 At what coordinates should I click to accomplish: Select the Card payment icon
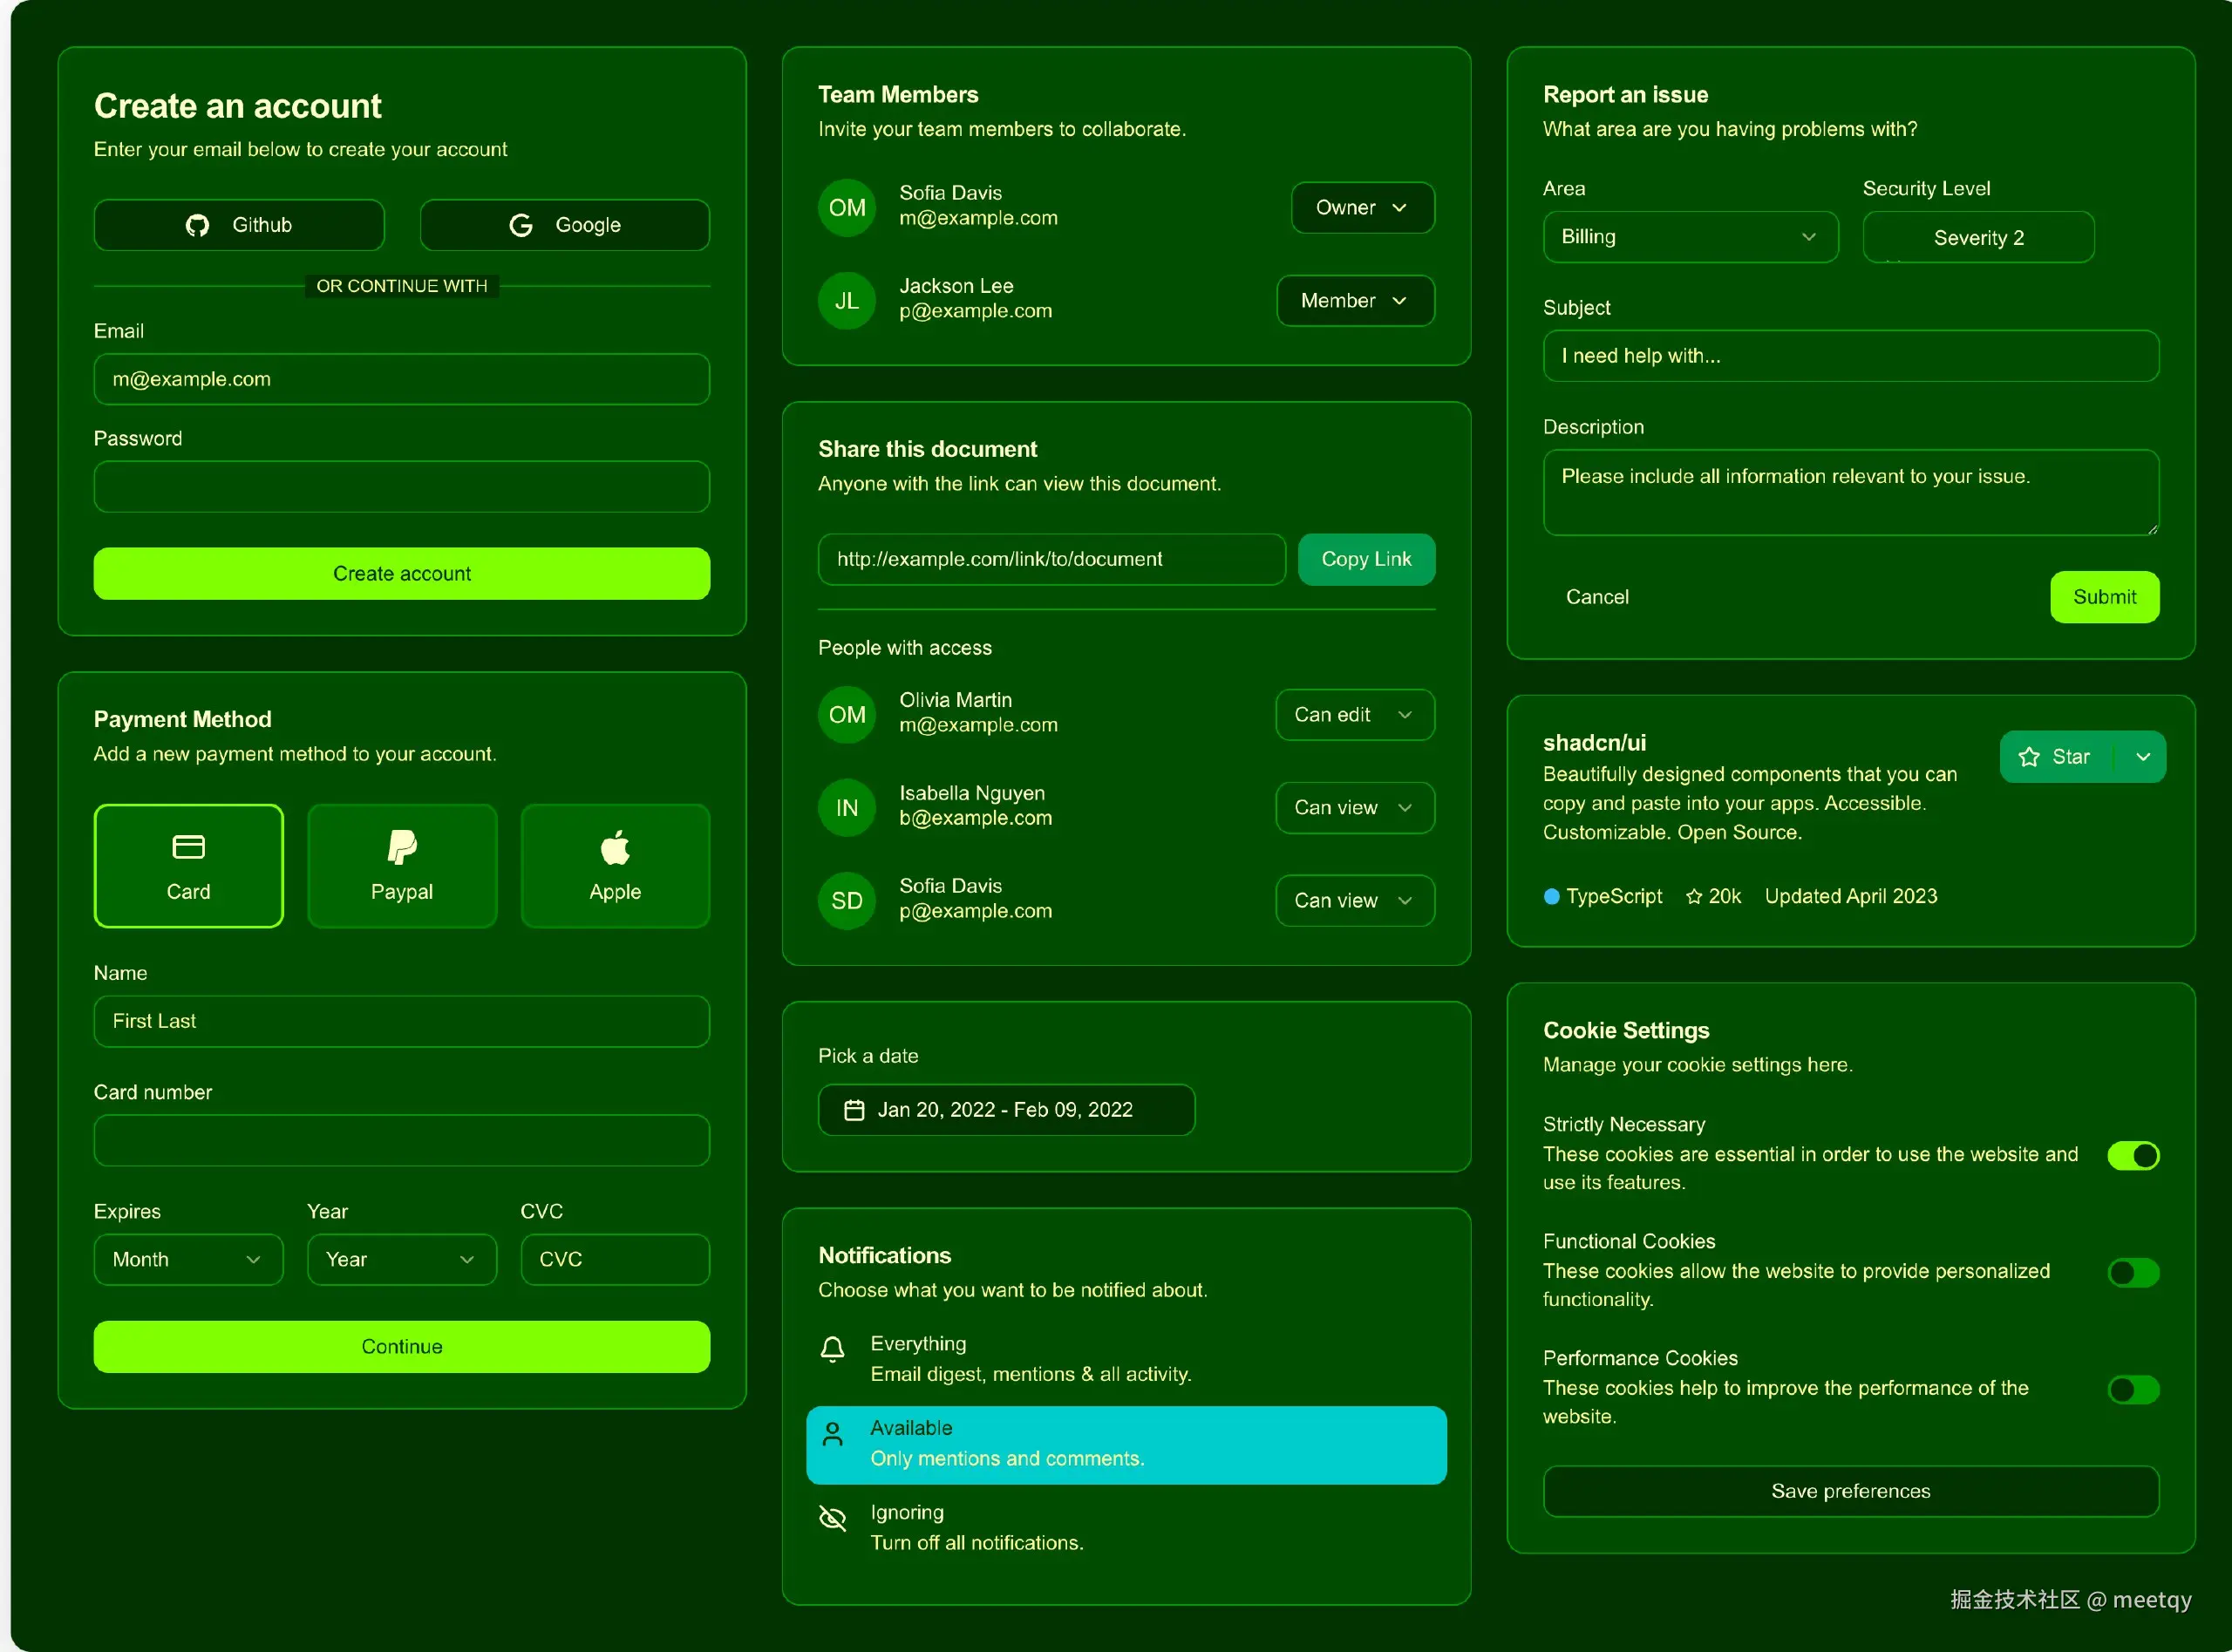coord(188,847)
